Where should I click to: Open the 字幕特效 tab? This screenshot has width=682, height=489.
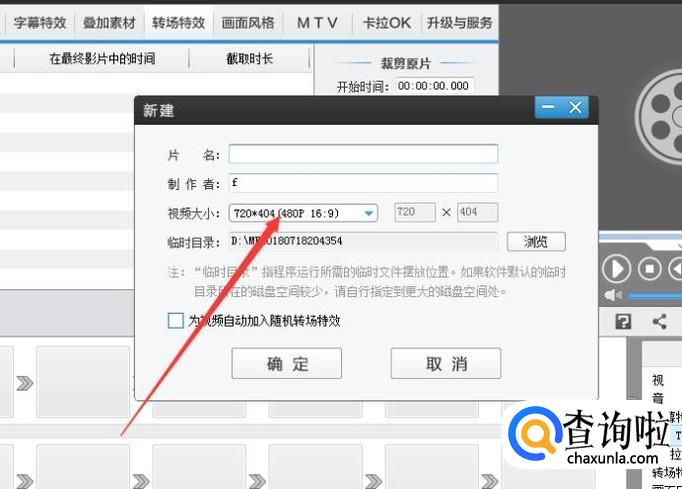click(x=39, y=23)
